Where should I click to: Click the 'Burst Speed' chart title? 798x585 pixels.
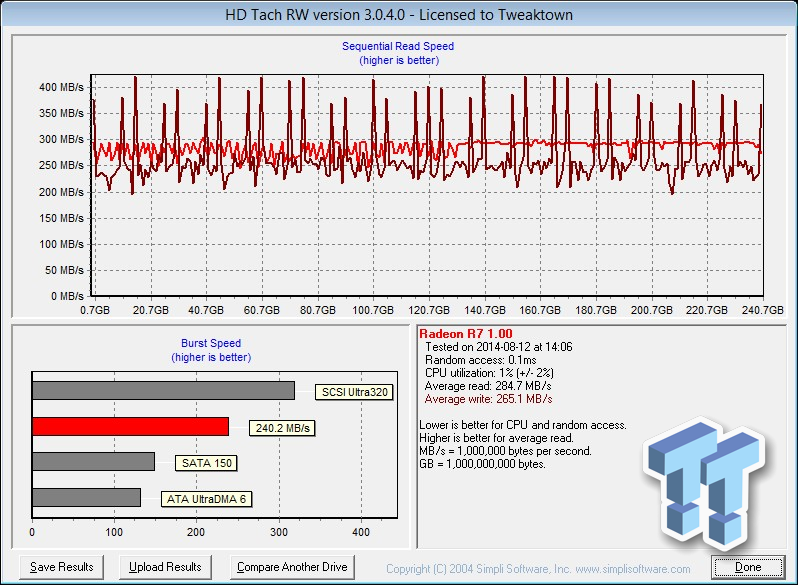pyautogui.click(x=211, y=343)
